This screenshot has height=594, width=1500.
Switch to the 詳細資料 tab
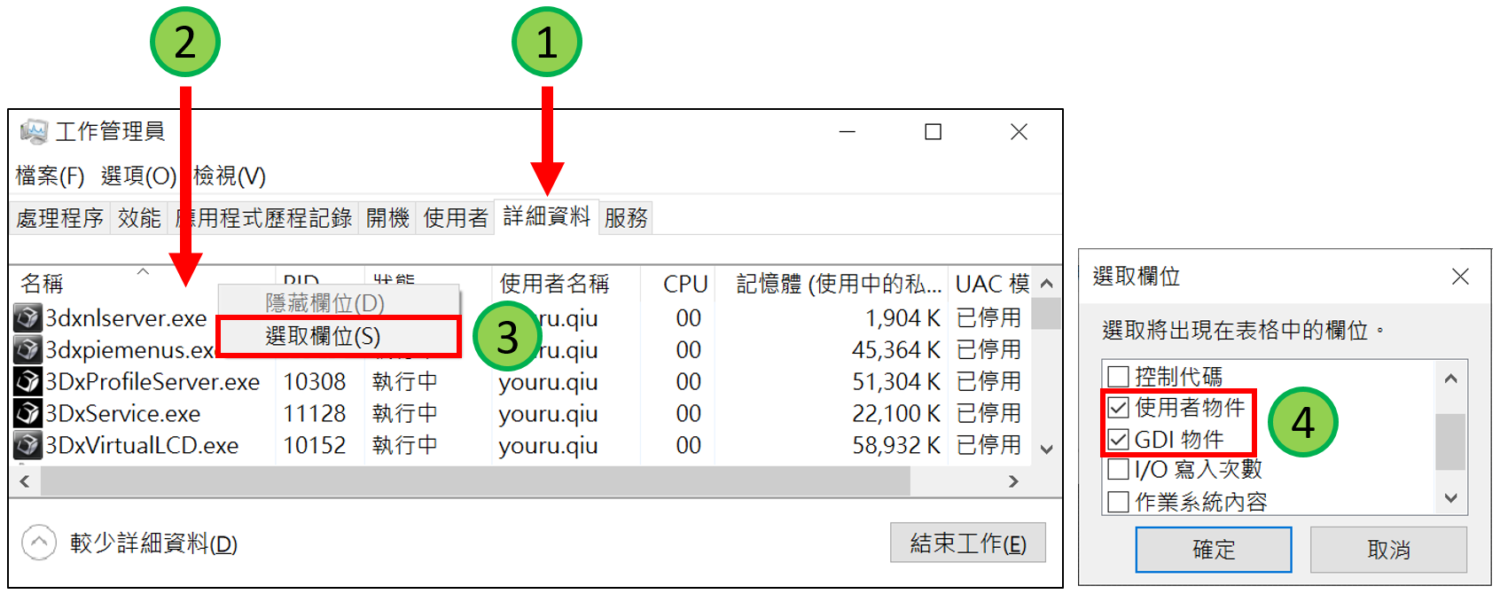pyautogui.click(x=547, y=216)
